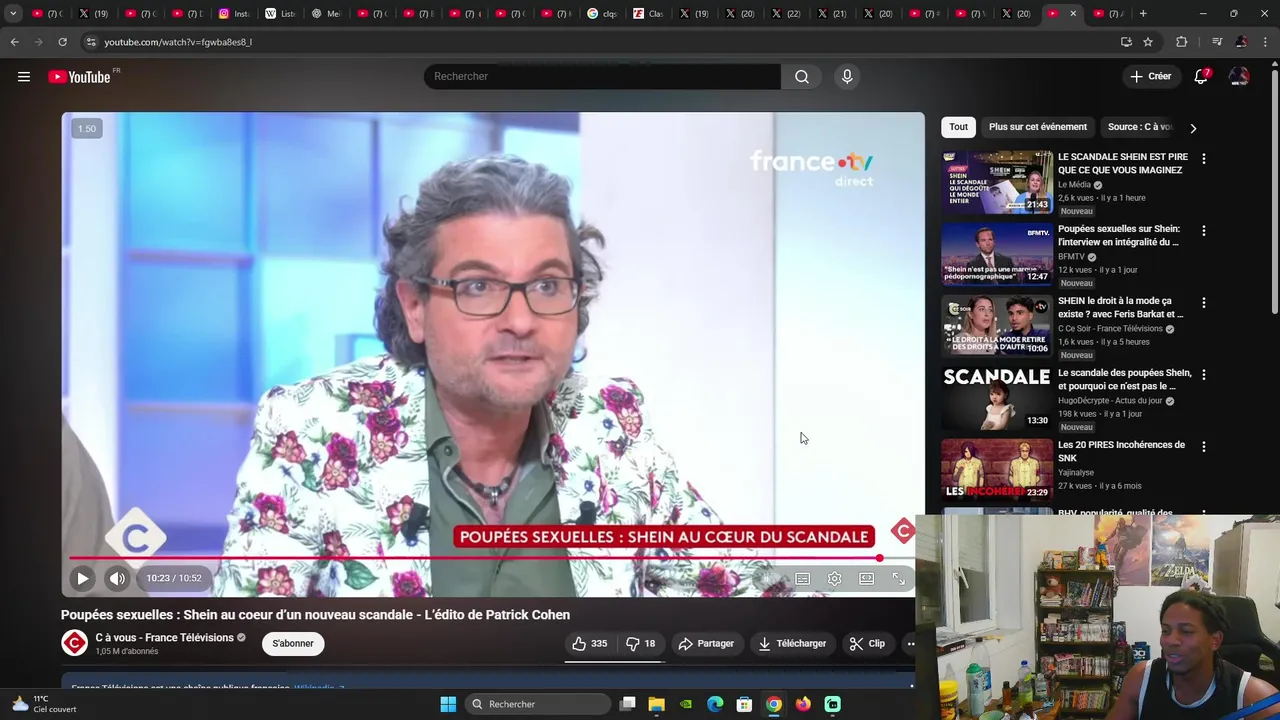Open options for Poupées sexuelles sur Shein video
Screen dimensions: 1280x720
coord(1204,231)
